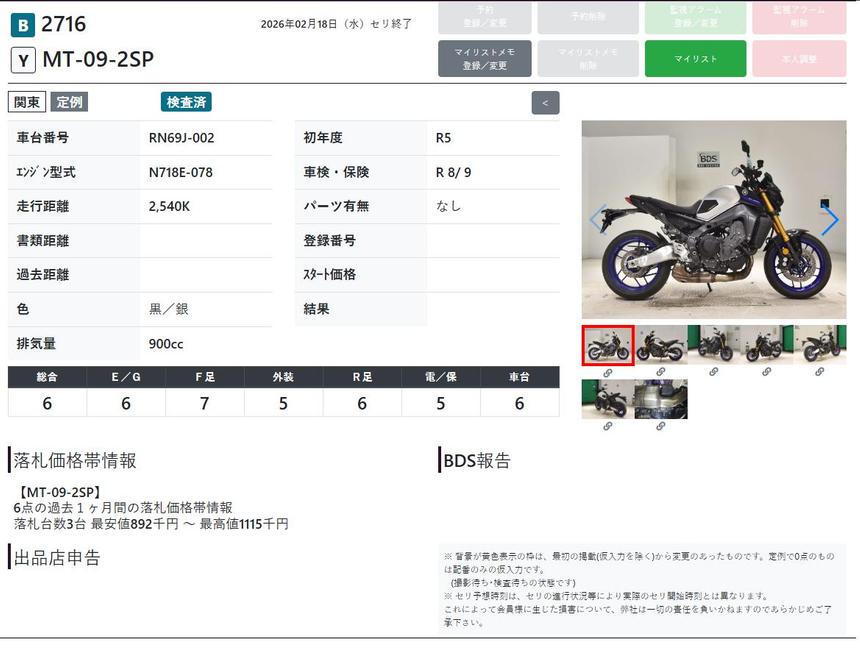Select the 定例 gray tag
The height and width of the screenshot is (665, 860).
69,102
